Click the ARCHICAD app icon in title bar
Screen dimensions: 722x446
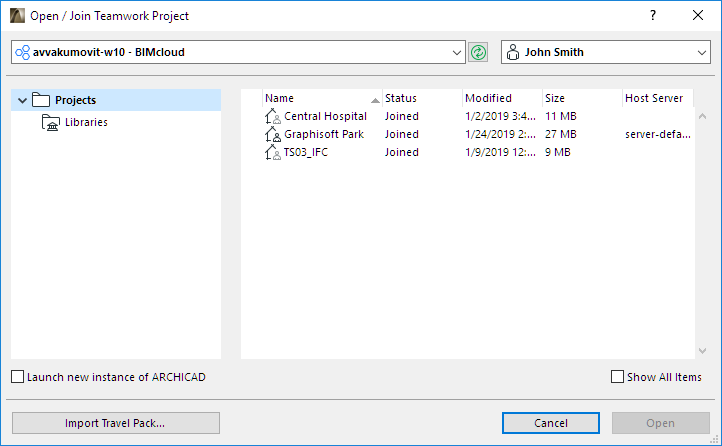[17, 15]
